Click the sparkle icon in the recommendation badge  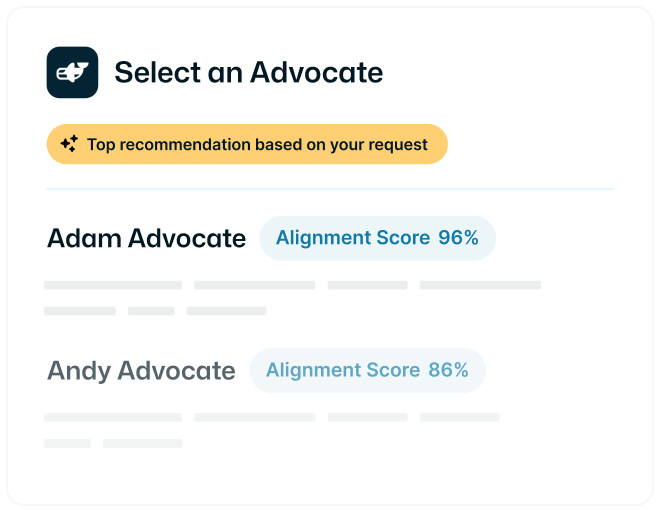point(69,144)
